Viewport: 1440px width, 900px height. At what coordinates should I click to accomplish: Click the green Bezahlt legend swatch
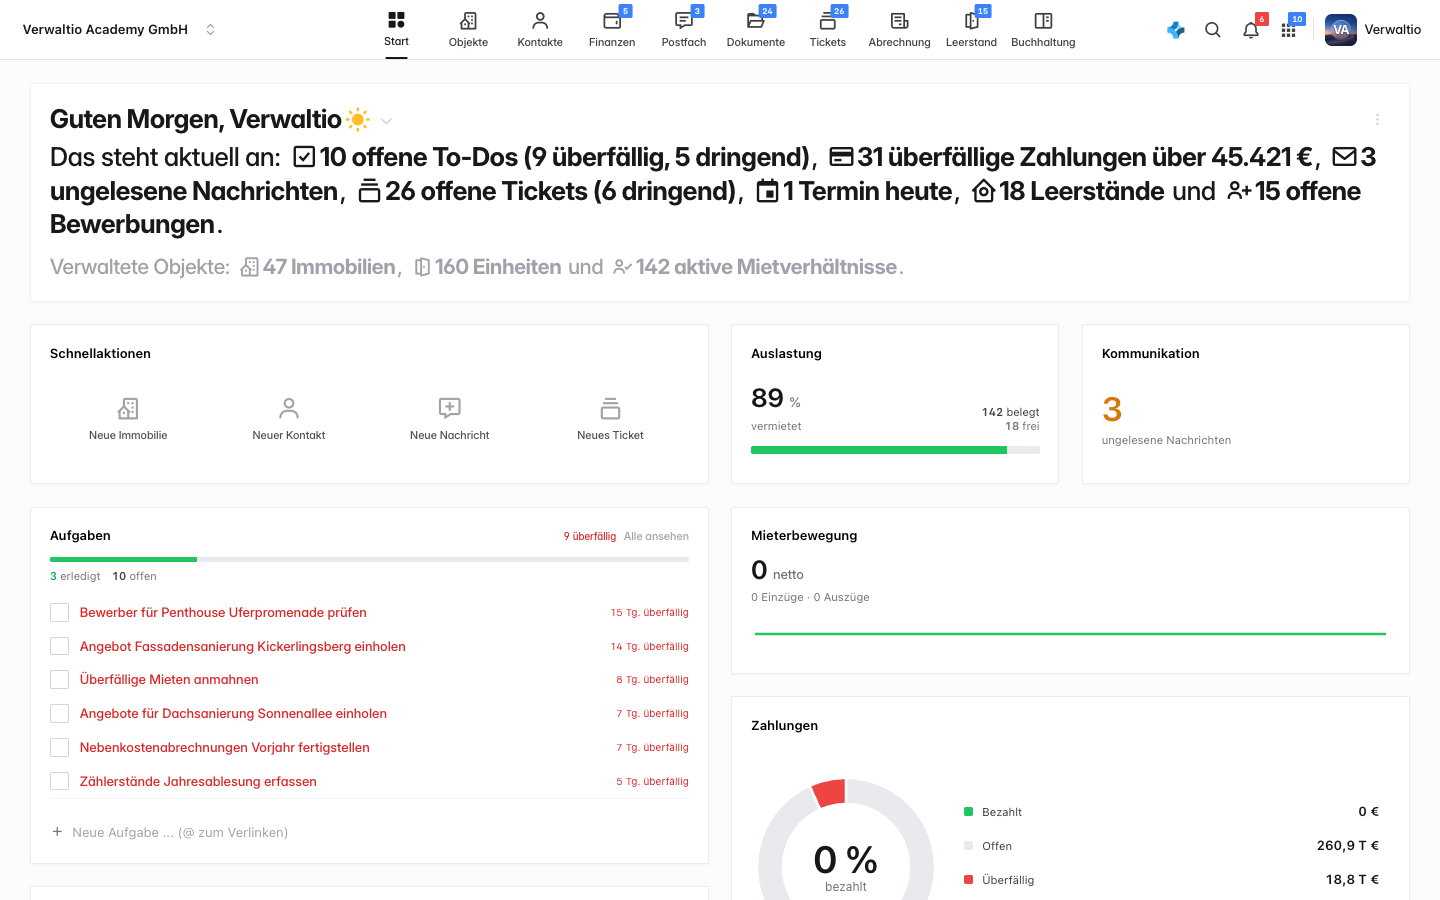(968, 812)
